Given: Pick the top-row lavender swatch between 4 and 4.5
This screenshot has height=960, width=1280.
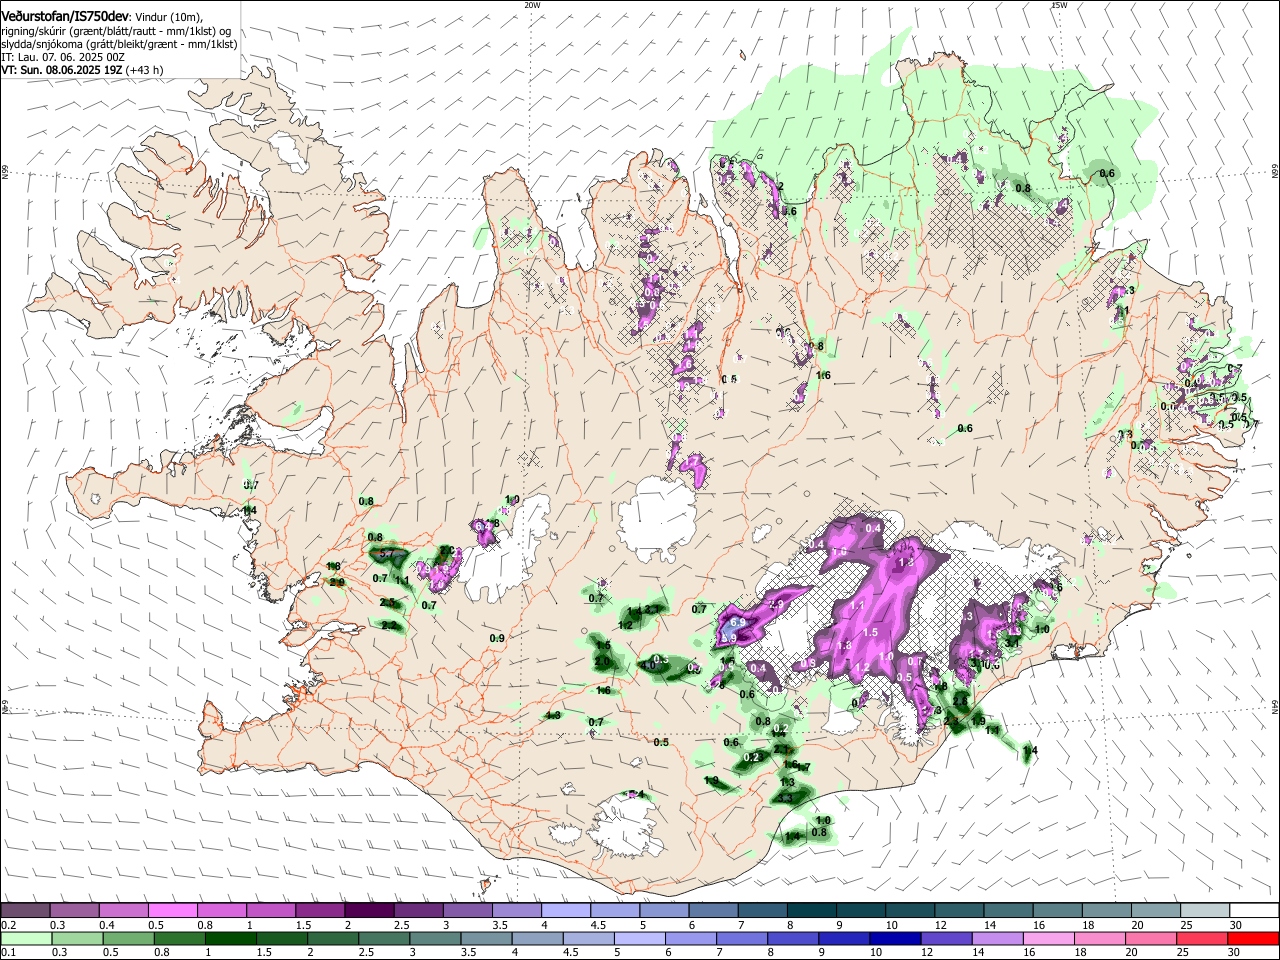Looking at the screenshot, I should click(566, 910).
